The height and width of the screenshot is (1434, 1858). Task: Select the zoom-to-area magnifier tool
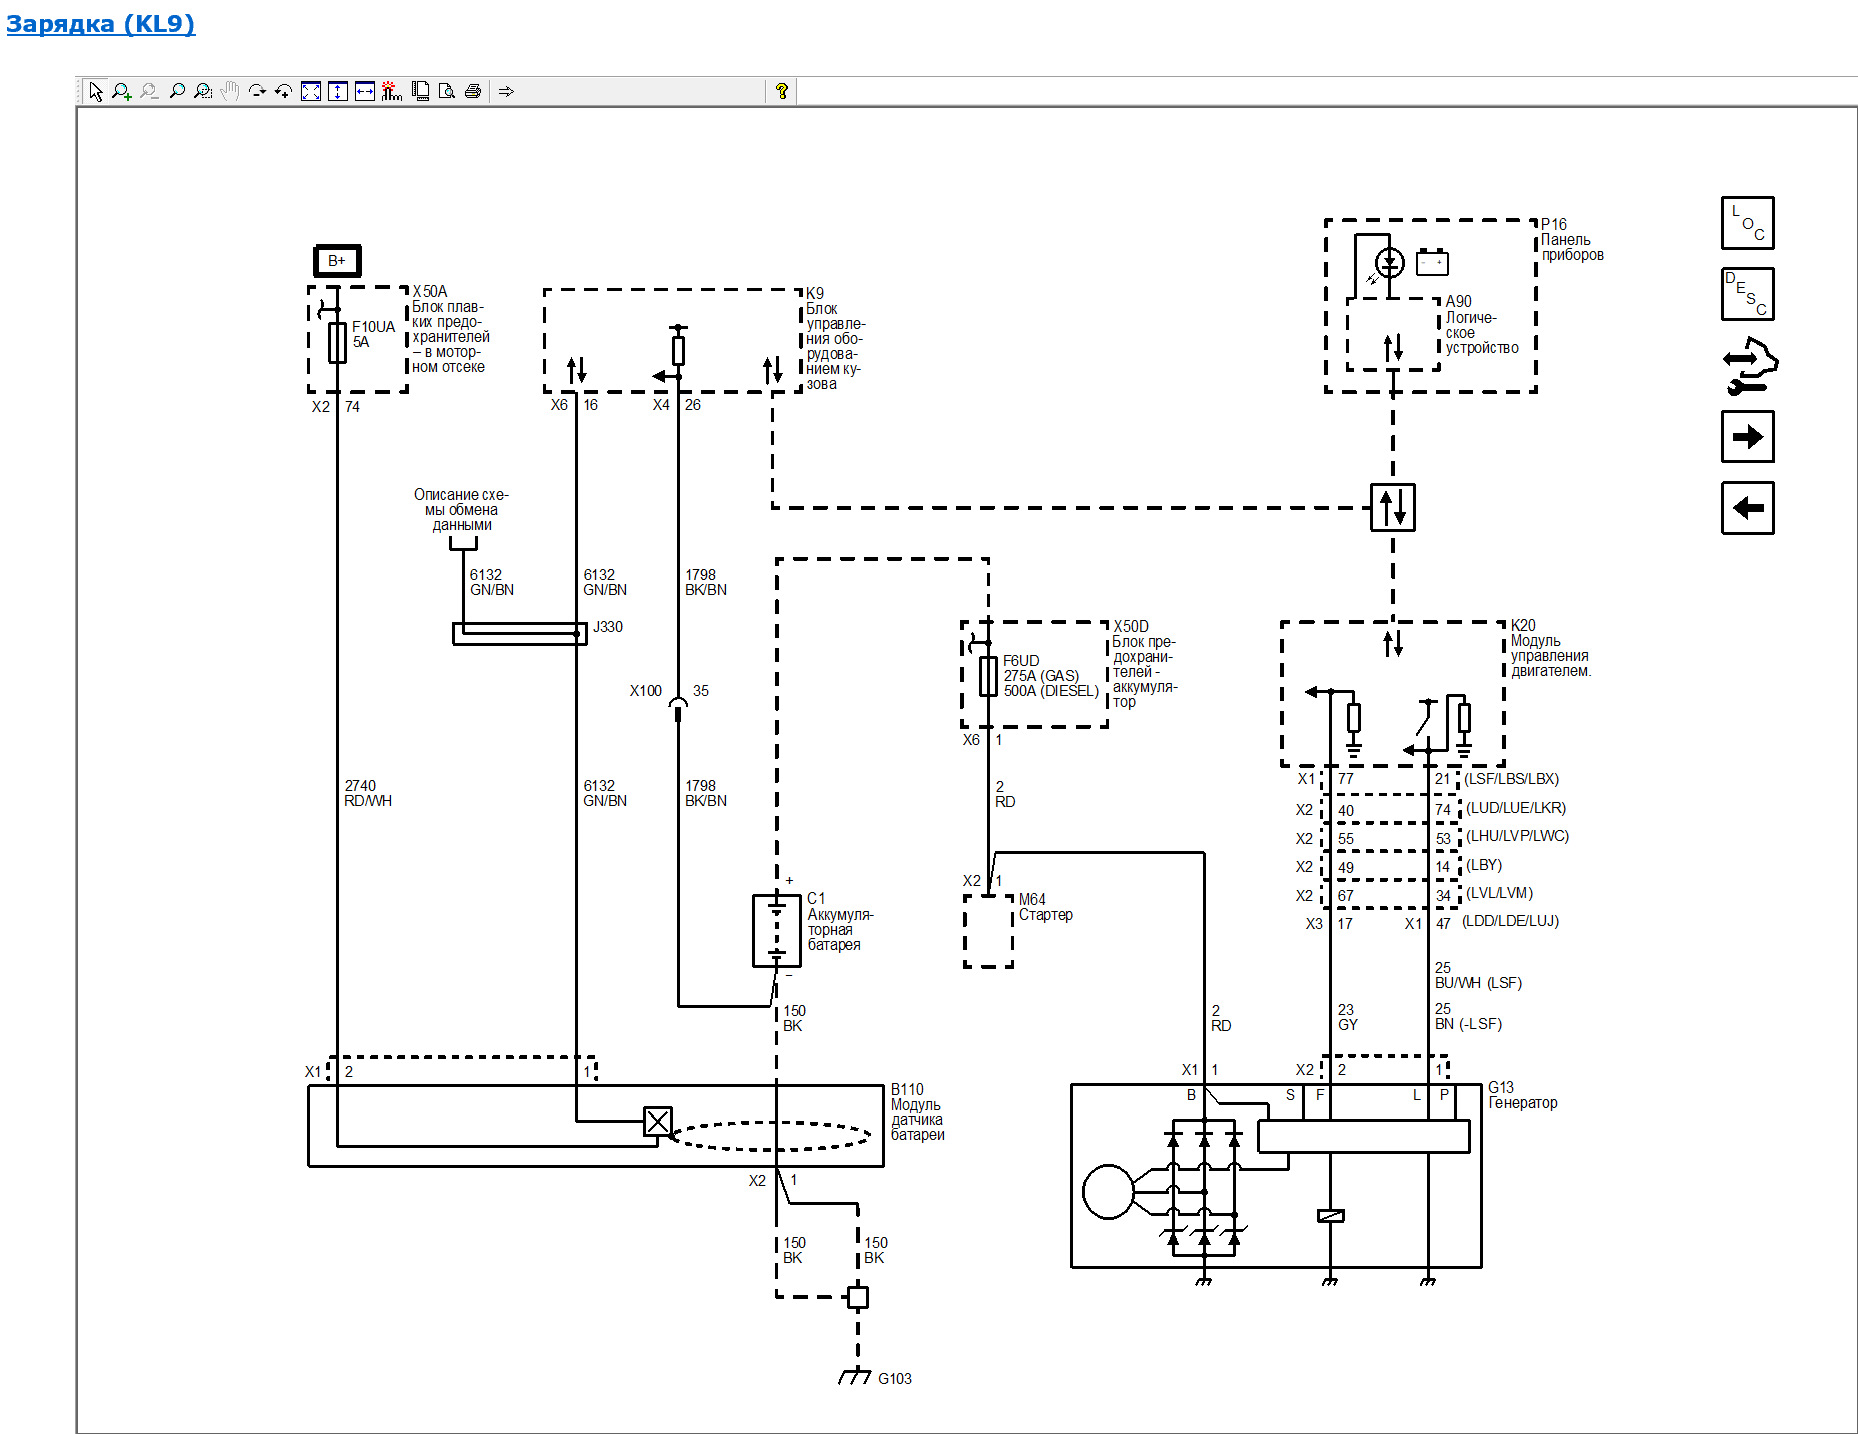[x=203, y=91]
